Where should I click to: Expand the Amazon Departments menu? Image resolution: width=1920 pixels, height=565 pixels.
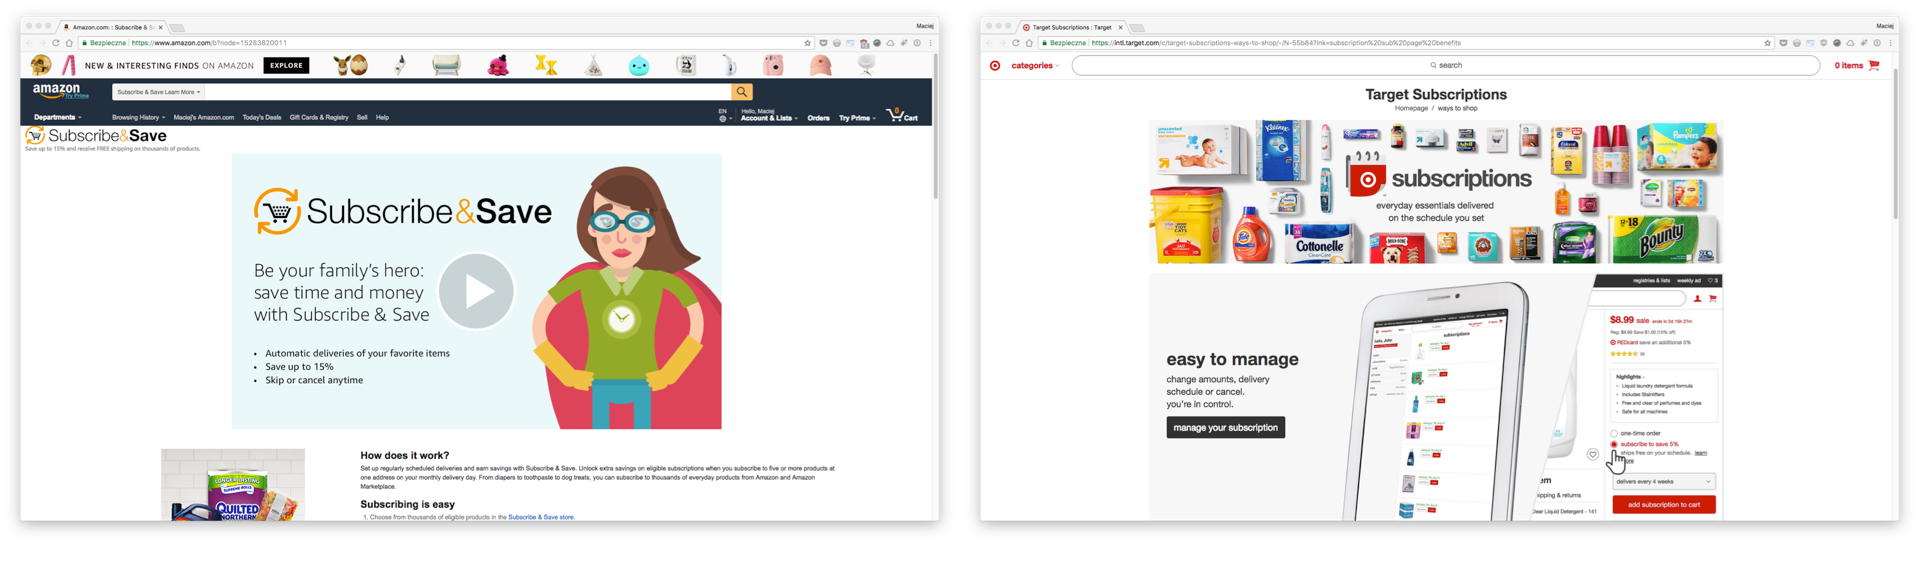pos(57,117)
